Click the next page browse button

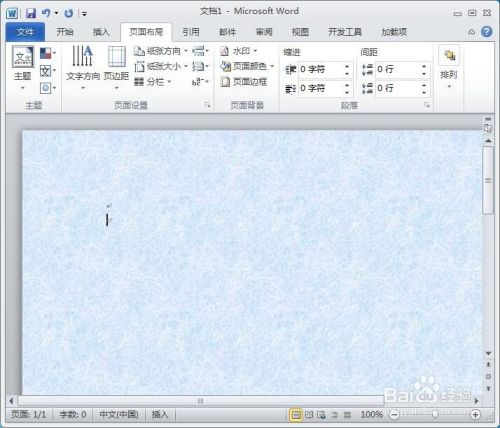point(488,388)
